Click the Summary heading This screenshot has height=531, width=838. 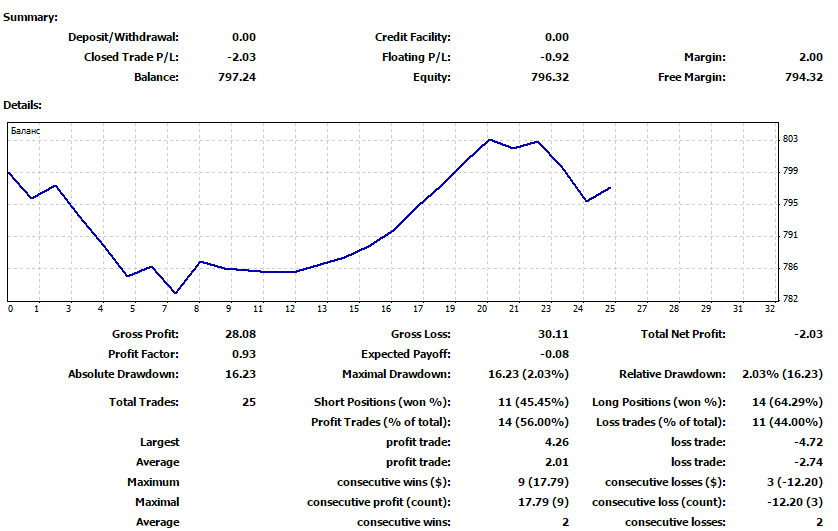pyautogui.click(x=30, y=17)
